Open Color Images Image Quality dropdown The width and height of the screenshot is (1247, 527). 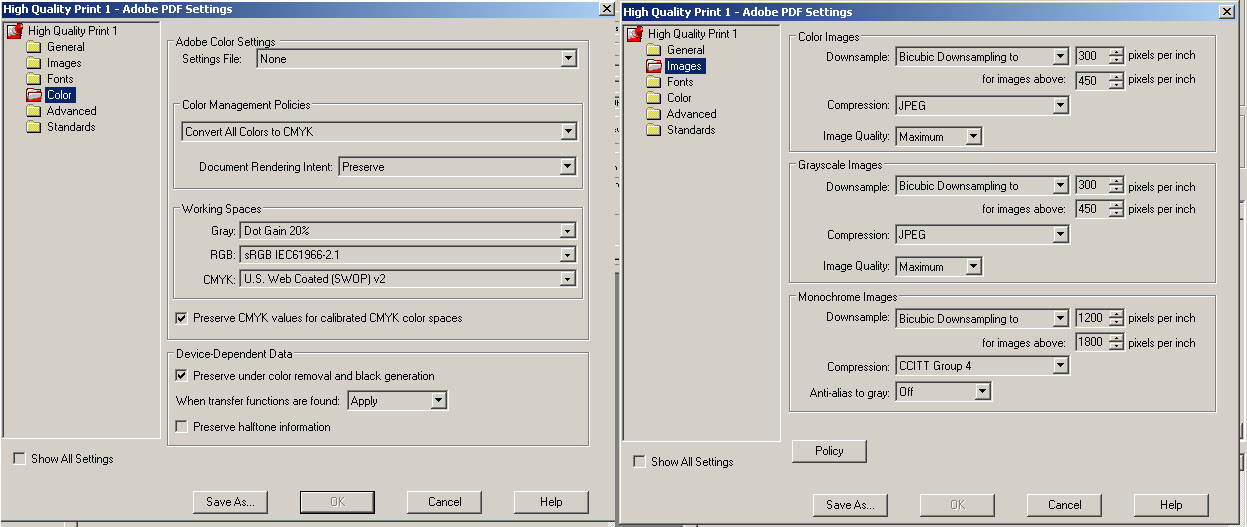(x=939, y=137)
